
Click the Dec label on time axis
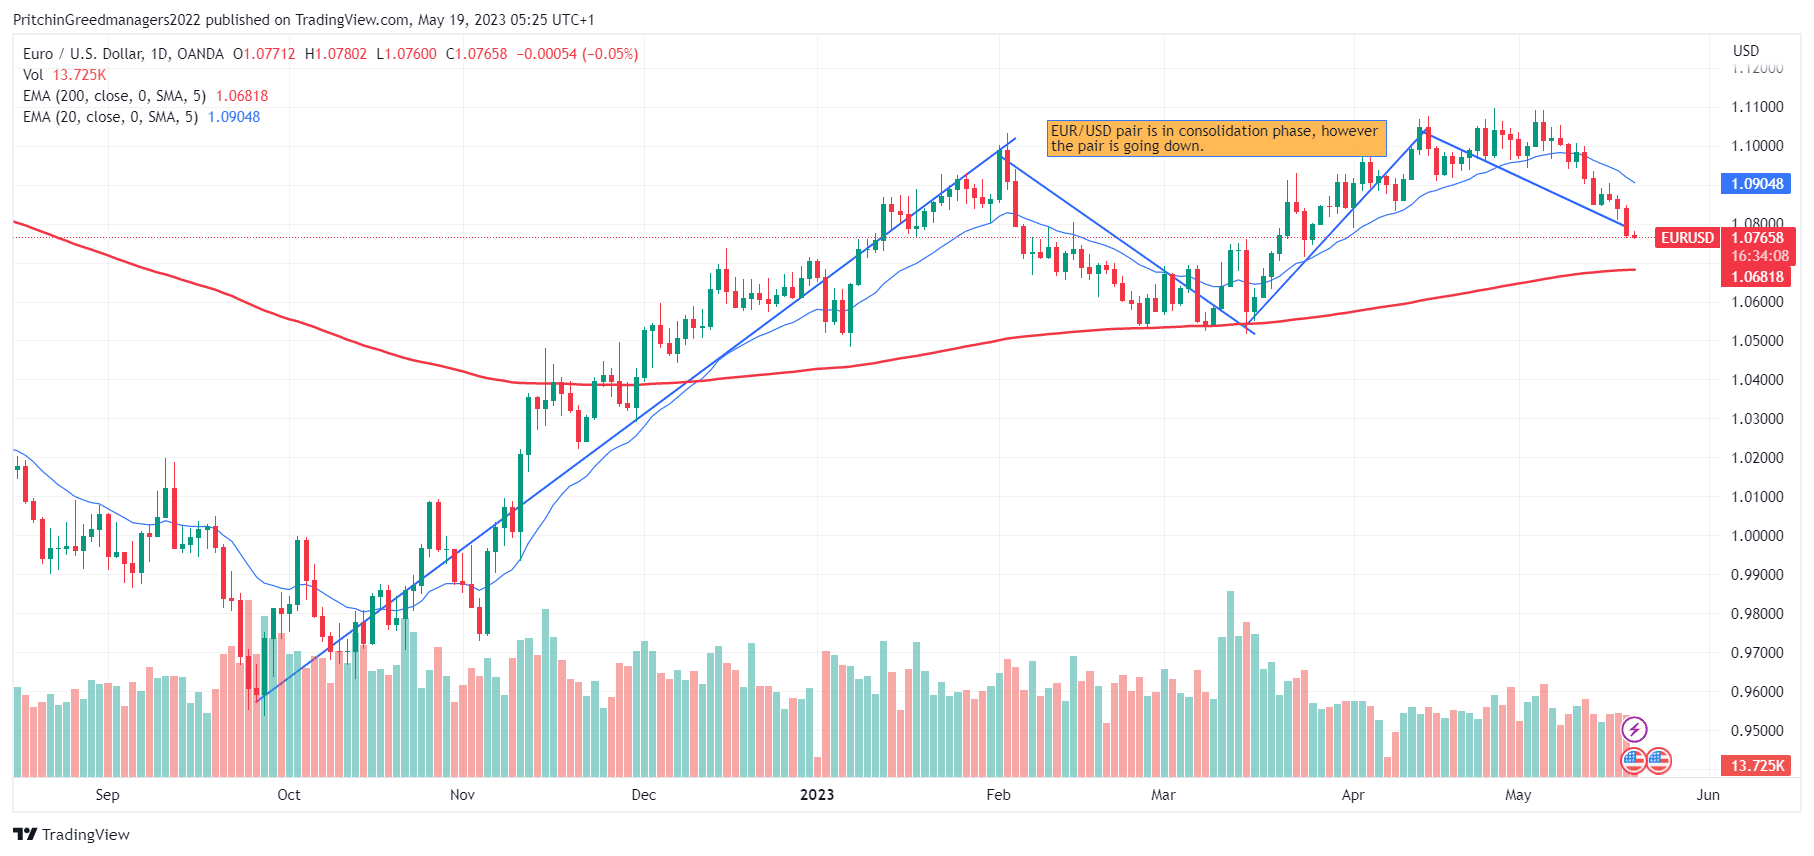[644, 795]
